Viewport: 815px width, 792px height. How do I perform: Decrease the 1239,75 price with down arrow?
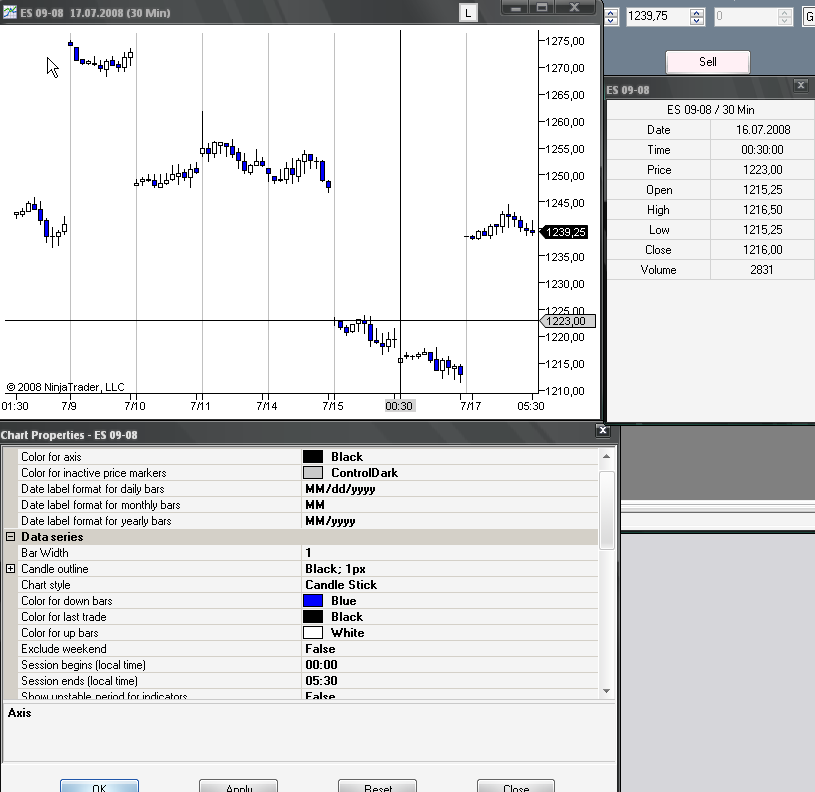[x=697, y=21]
